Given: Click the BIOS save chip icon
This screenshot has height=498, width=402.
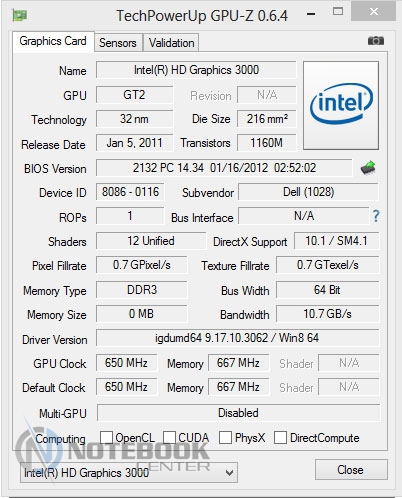Looking at the screenshot, I should 368,167.
